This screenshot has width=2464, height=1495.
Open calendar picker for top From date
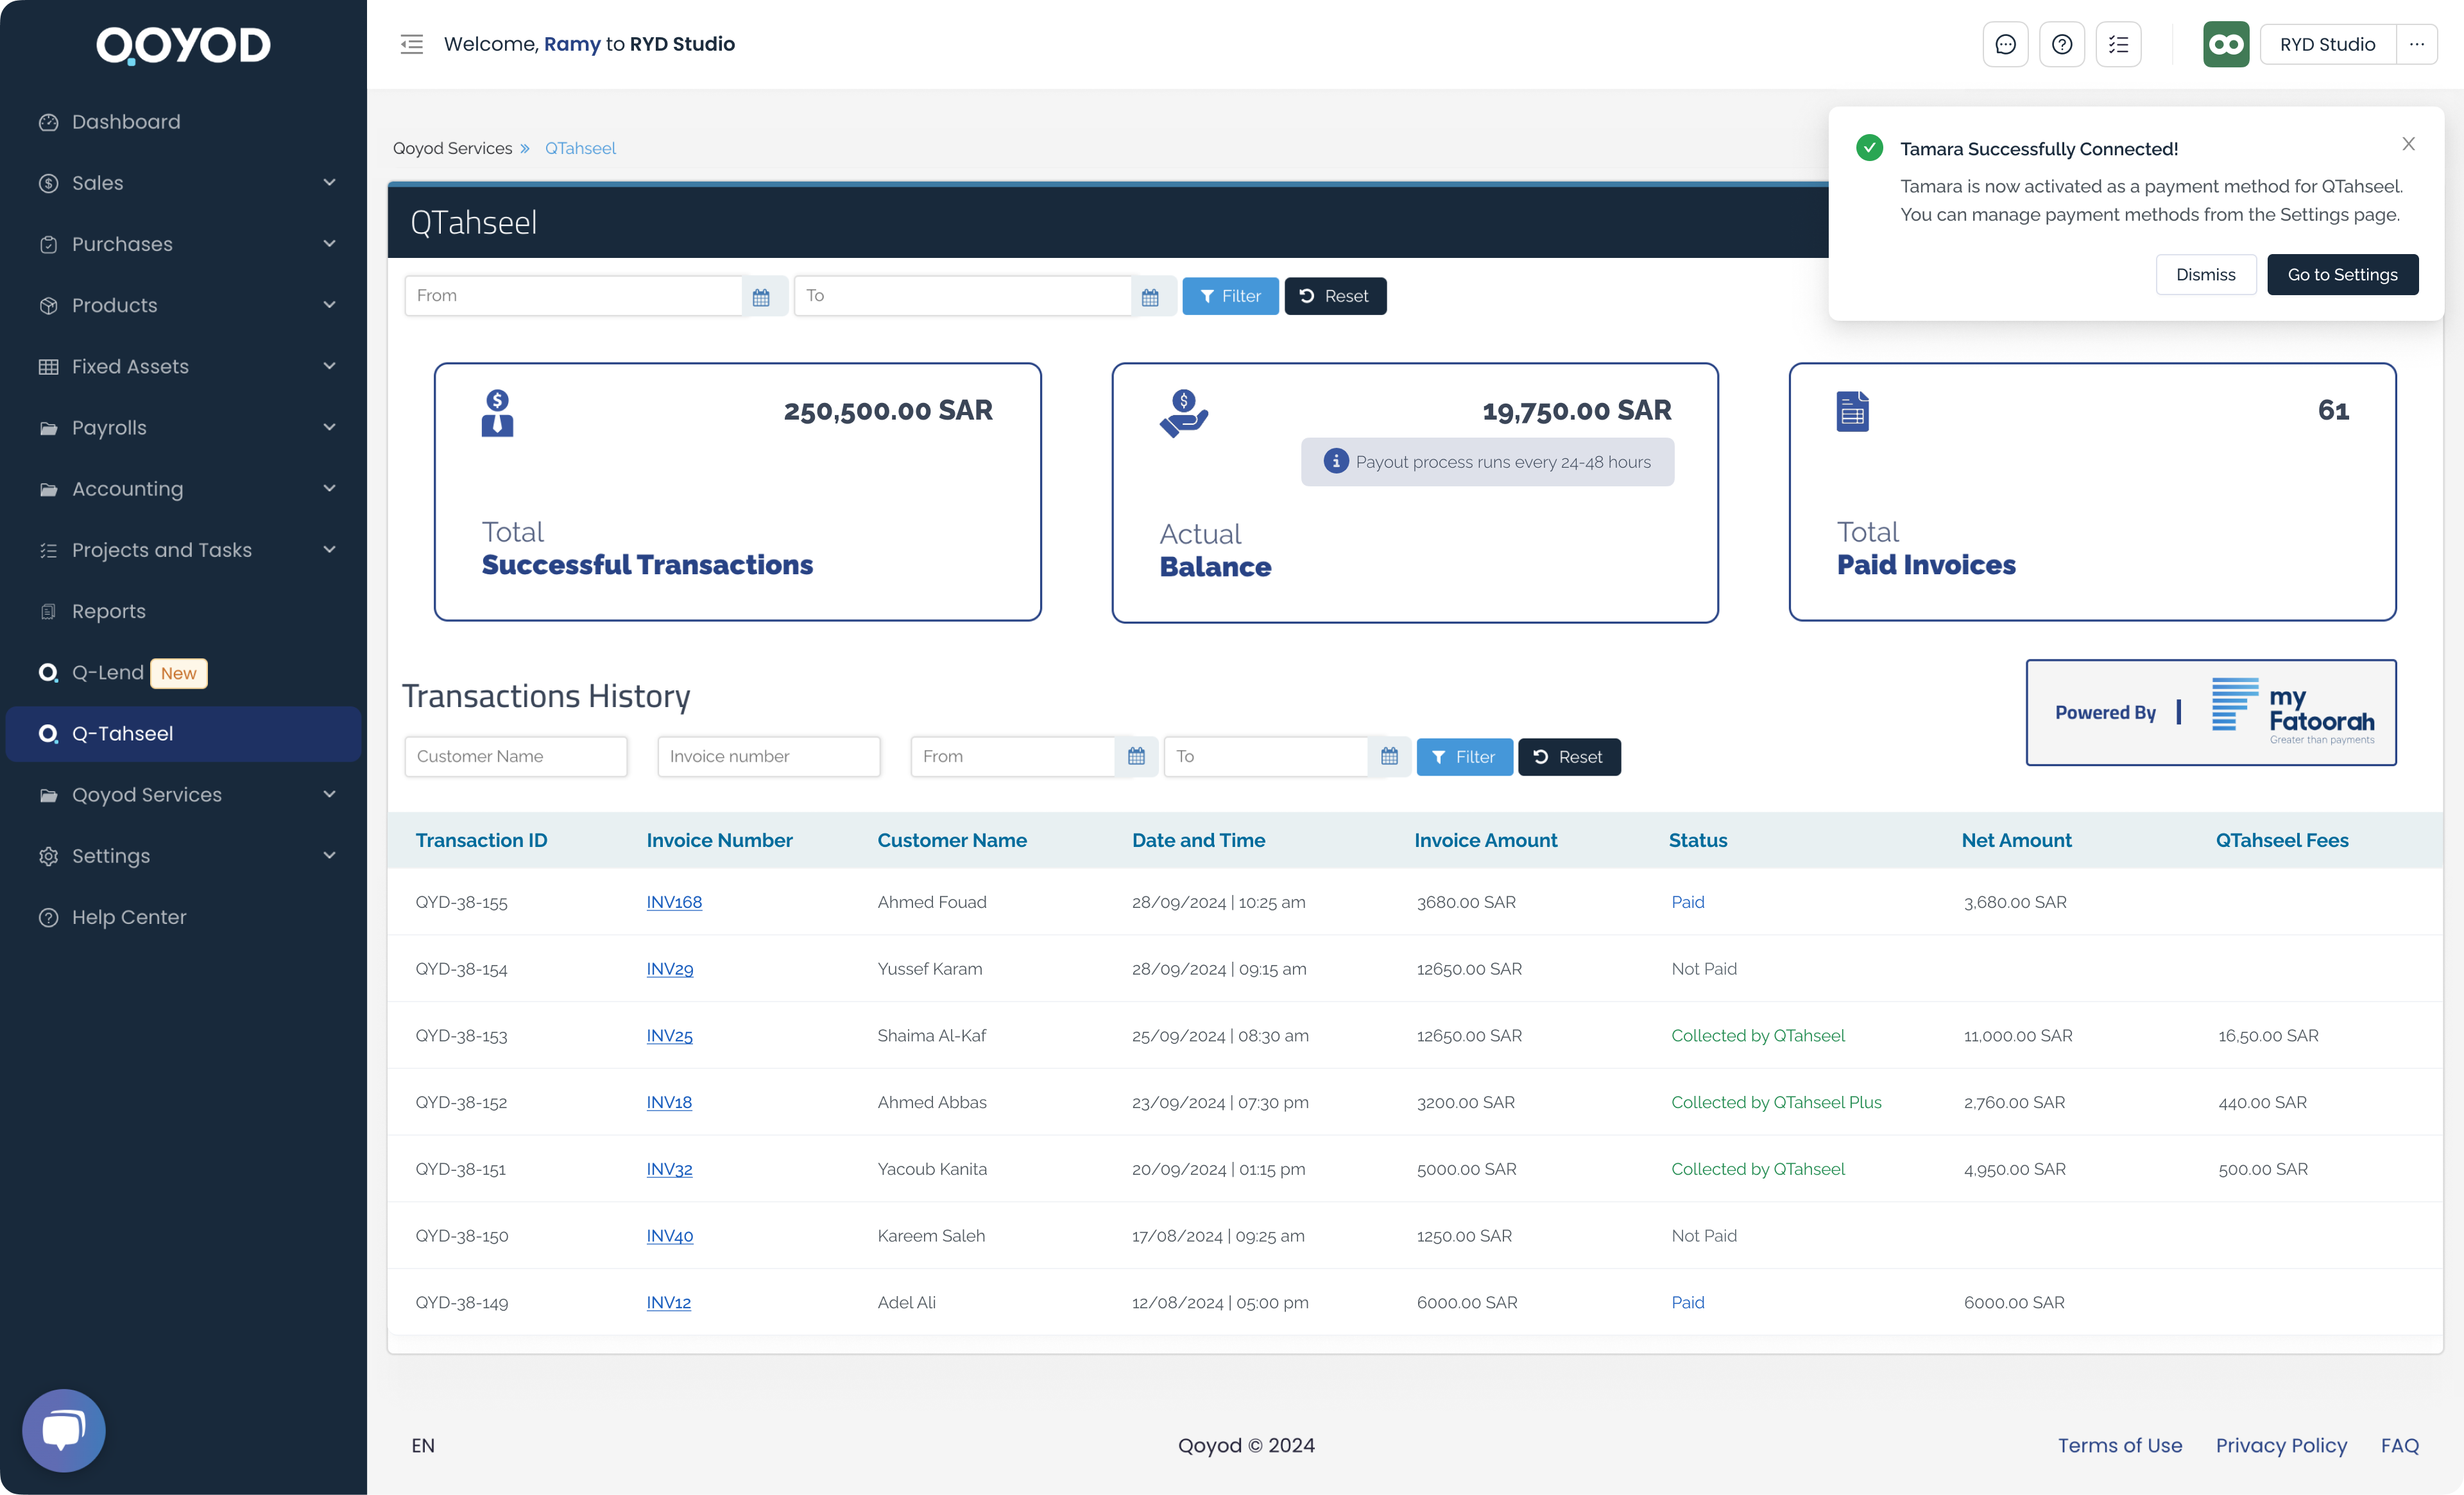pos(761,297)
